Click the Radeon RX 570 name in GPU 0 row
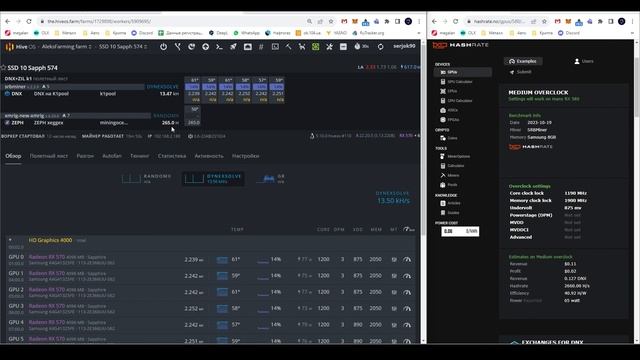The height and width of the screenshot is (360, 640). (x=47, y=257)
